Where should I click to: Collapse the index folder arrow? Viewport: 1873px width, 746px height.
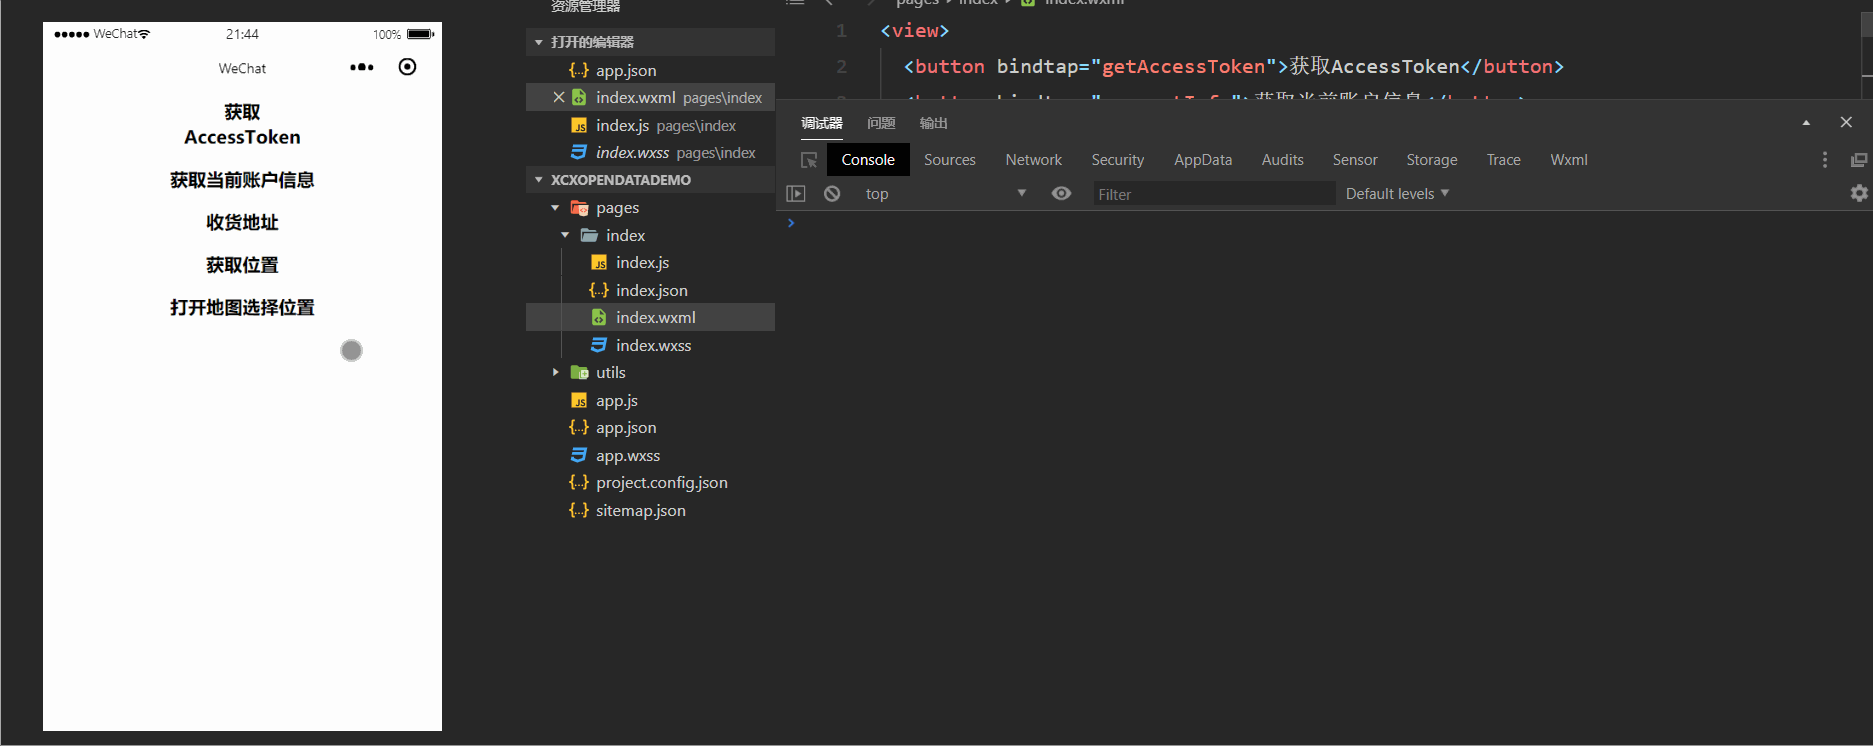point(565,235)
